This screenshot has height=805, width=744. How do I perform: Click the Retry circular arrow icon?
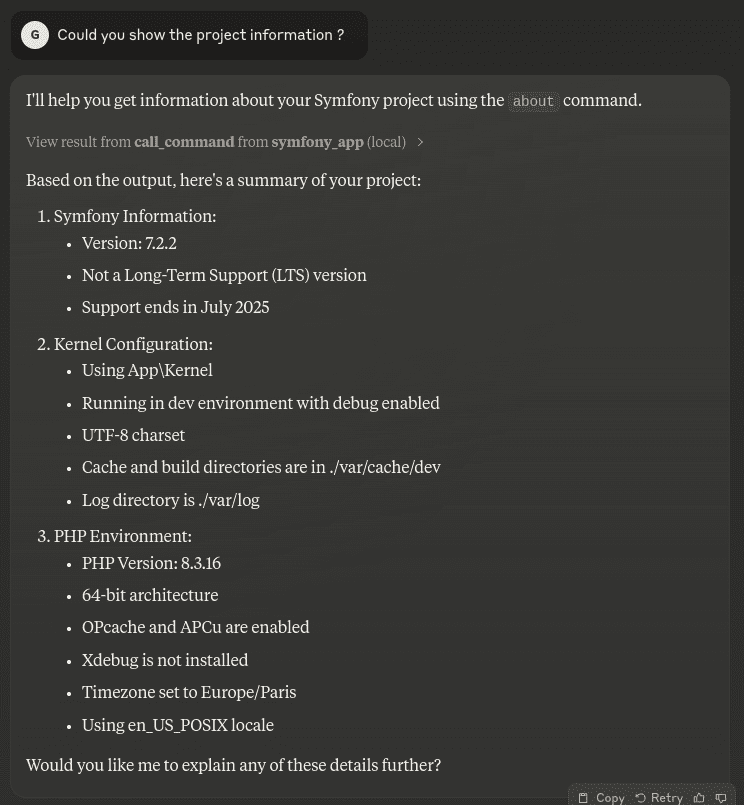point(641,797)
